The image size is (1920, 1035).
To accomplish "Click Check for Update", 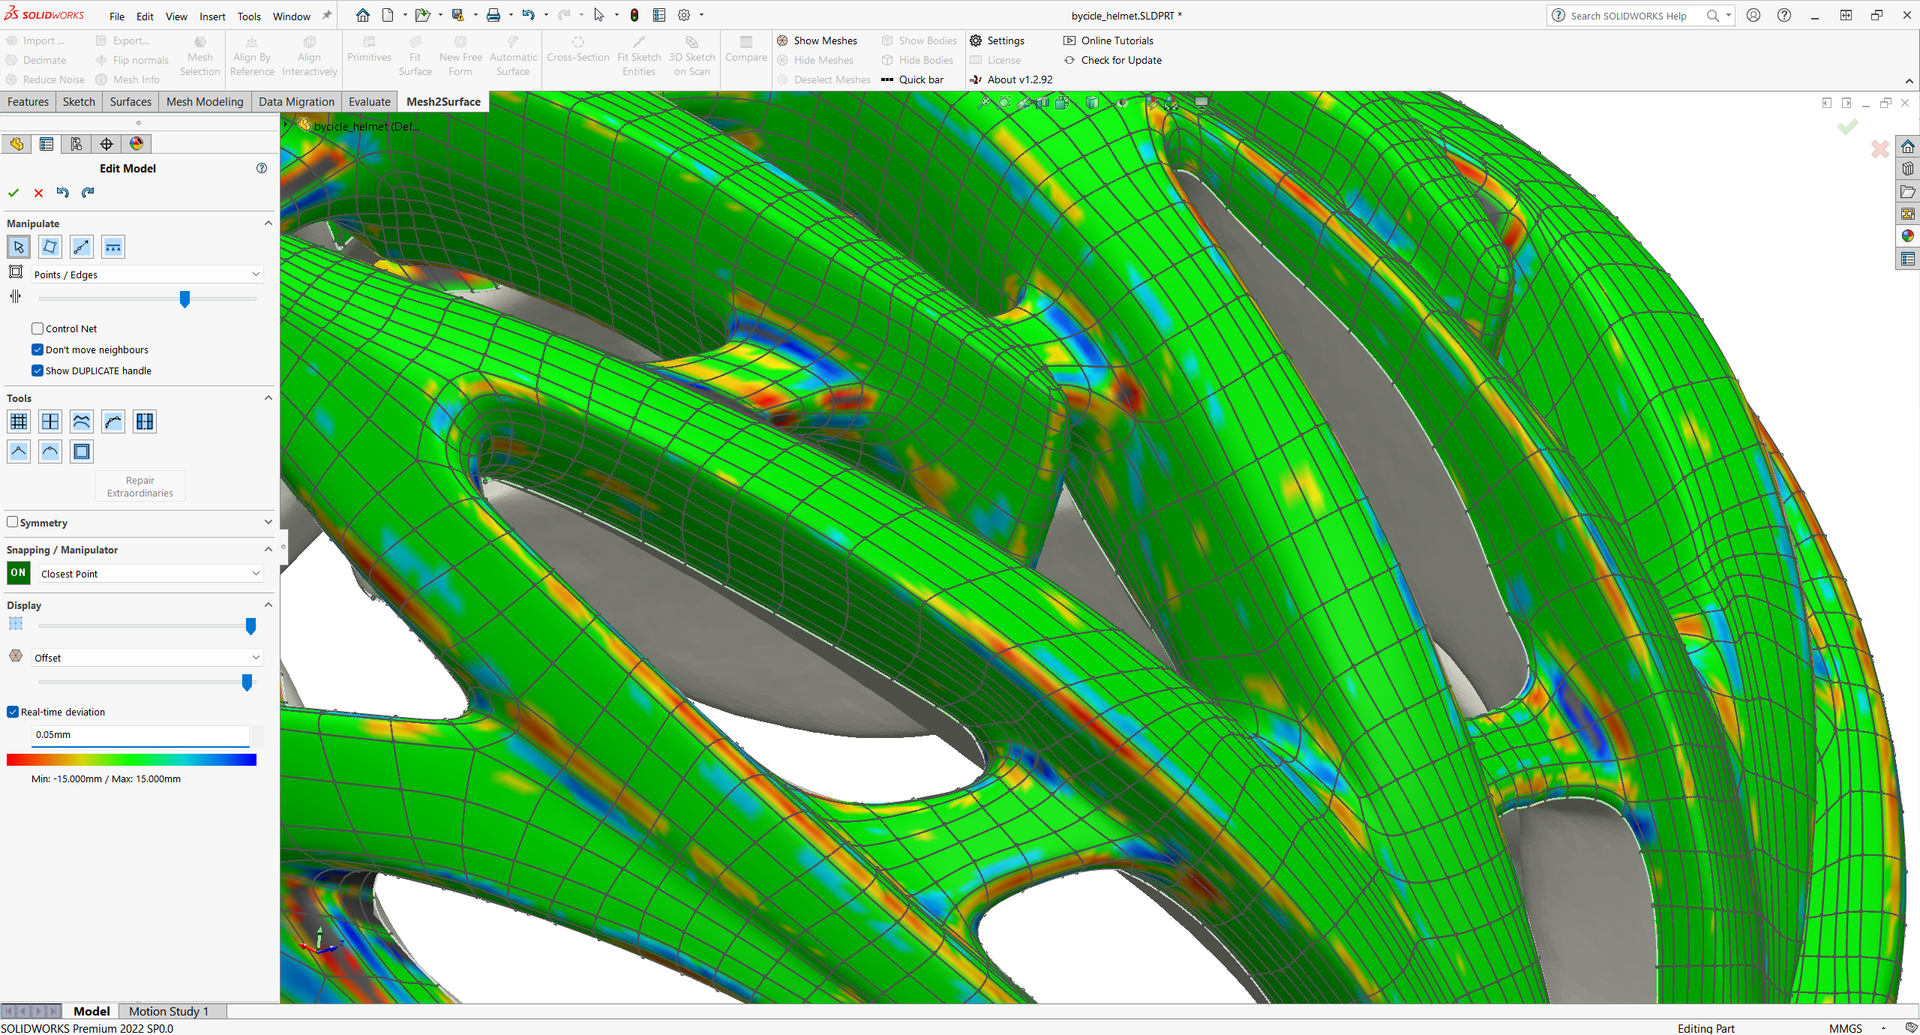I will click(x=1112, y=60).
